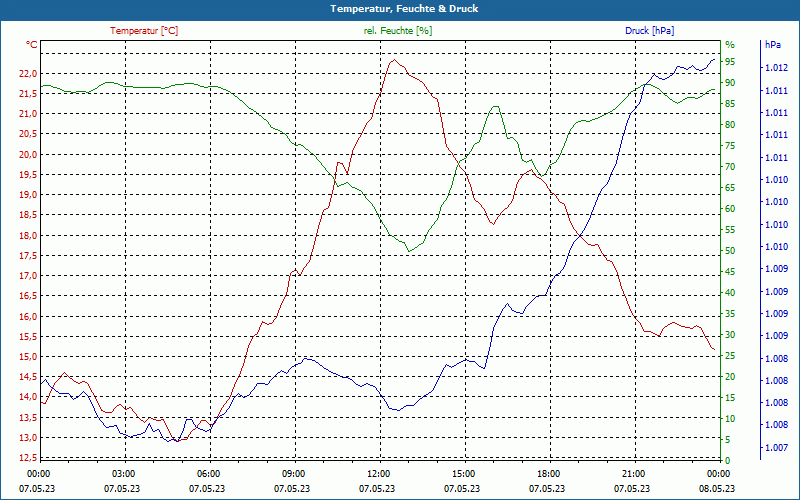Click the green "90" humidity axis tick
This screenshot has width=800, height=500.
point(730,83)
